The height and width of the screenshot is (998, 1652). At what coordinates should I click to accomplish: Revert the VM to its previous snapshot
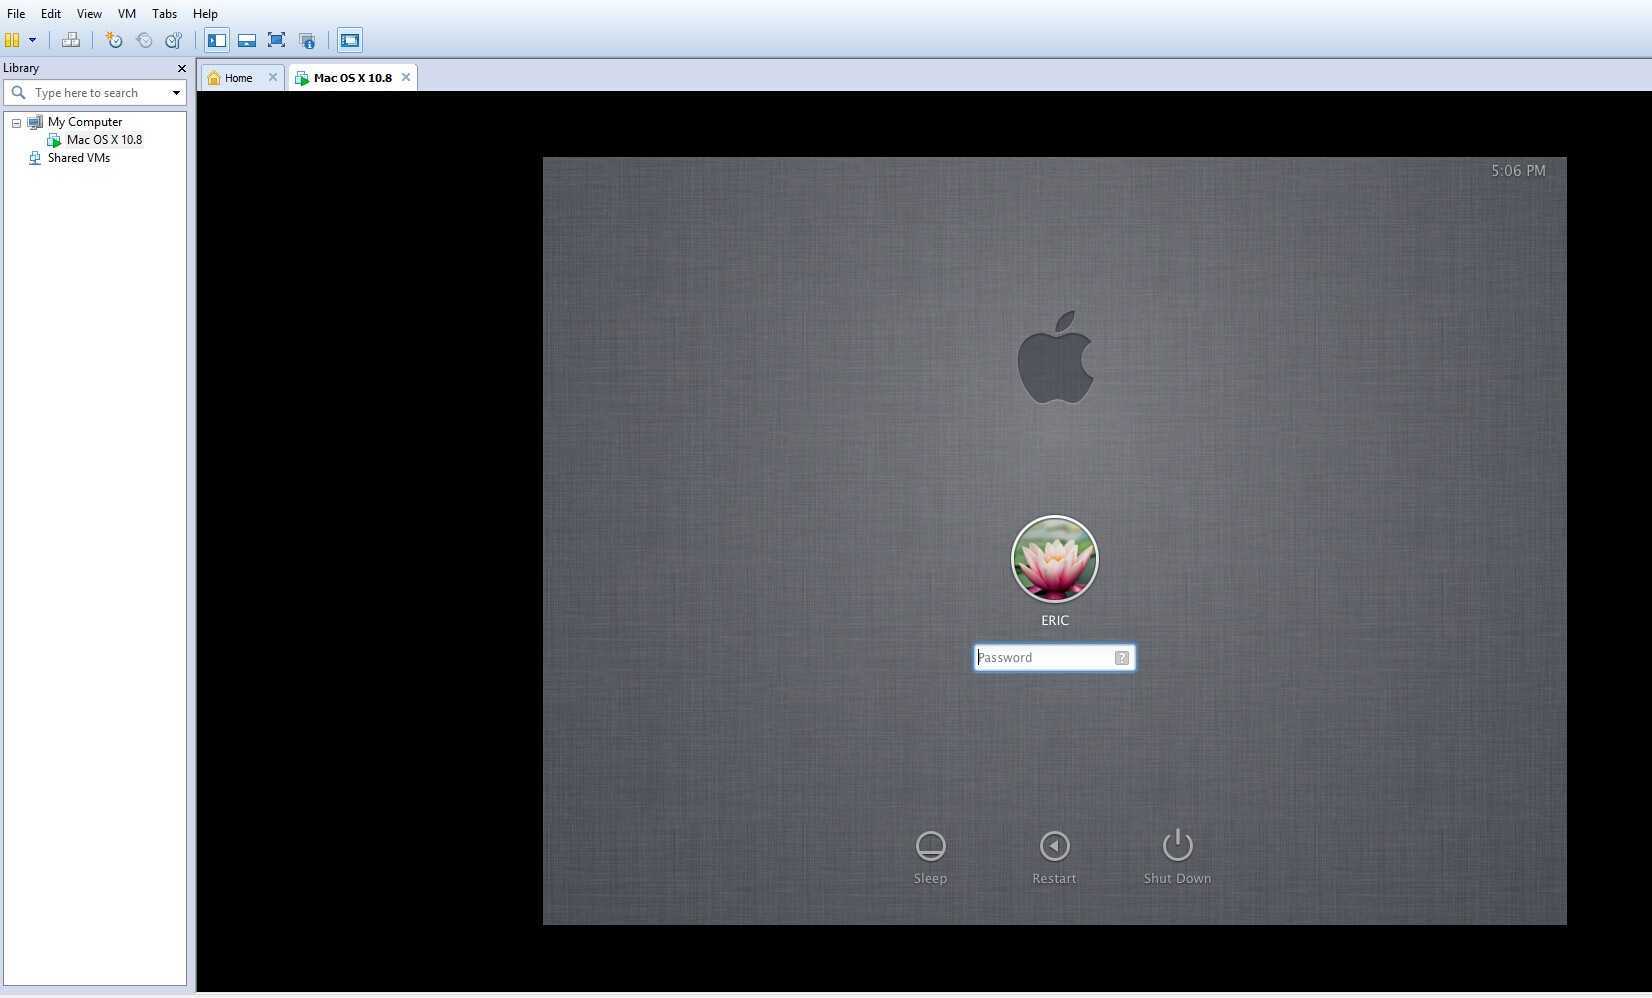(144, 41)
